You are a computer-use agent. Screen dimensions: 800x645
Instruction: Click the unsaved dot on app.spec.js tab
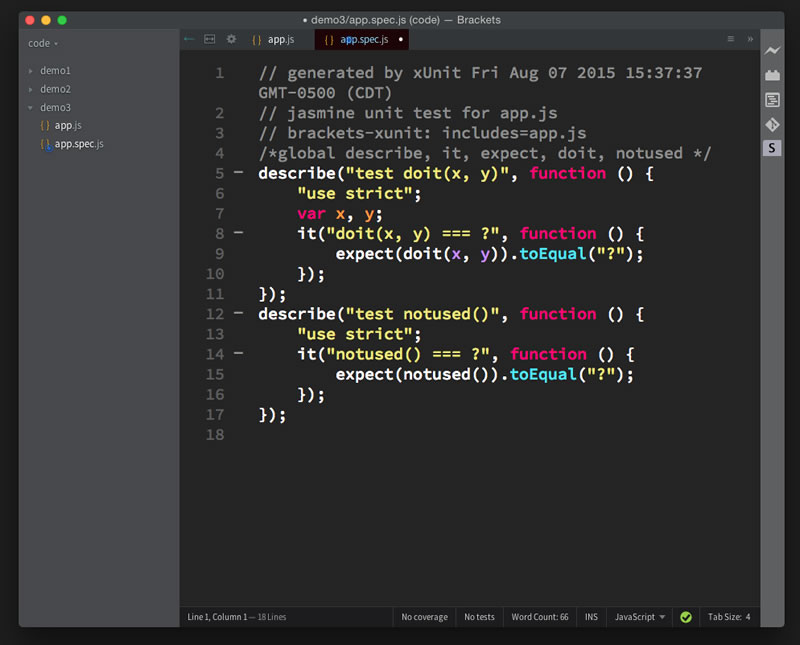pos(401,39)
